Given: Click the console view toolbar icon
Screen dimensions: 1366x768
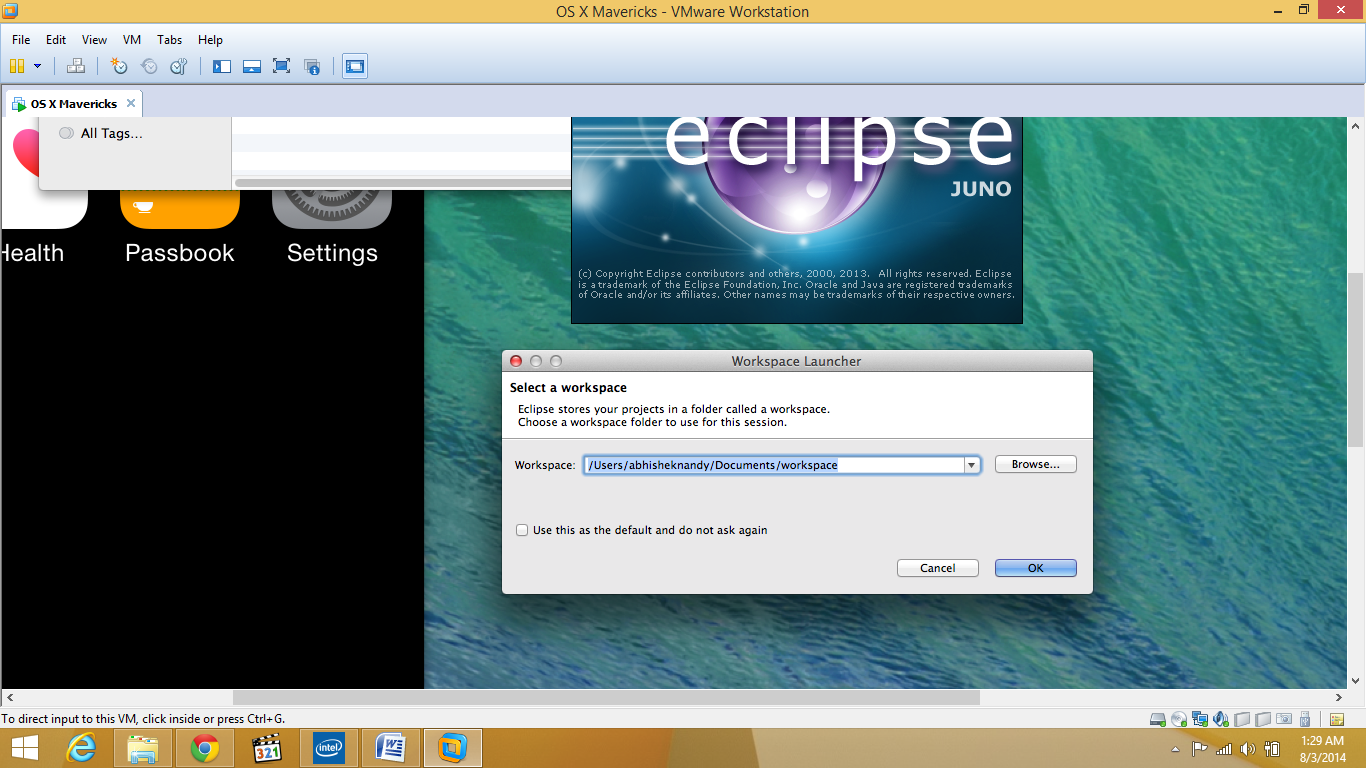Looking at the screenshot, I should (x=355, y=66).
